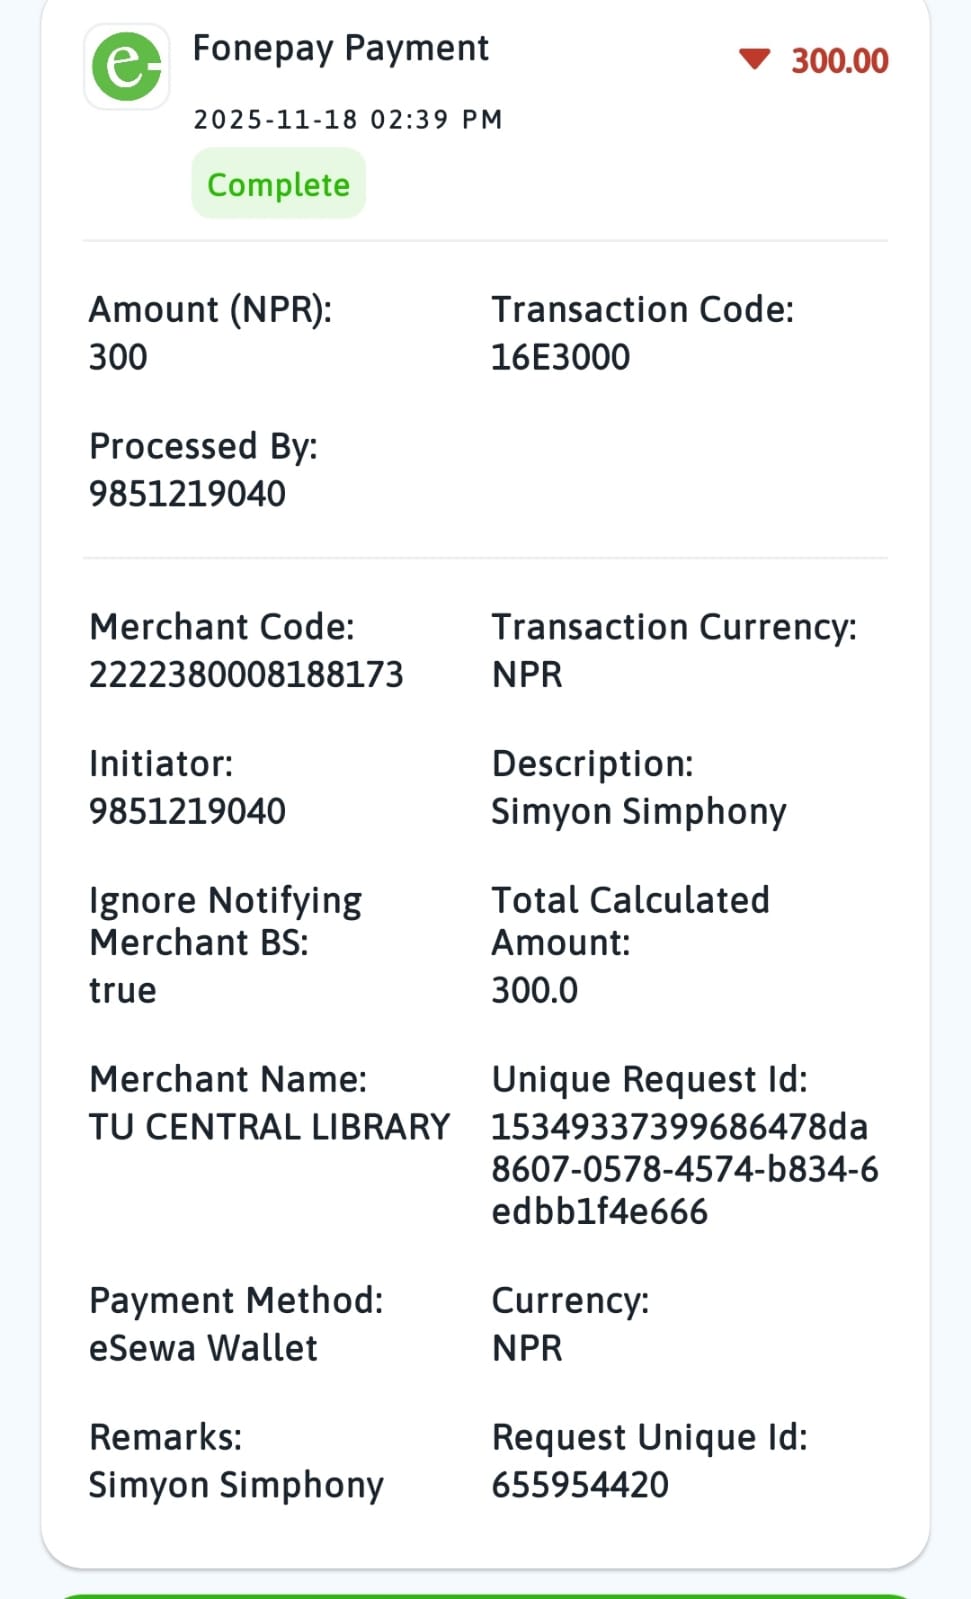Tap the Processed By number 9851219040

pos(187,494)
